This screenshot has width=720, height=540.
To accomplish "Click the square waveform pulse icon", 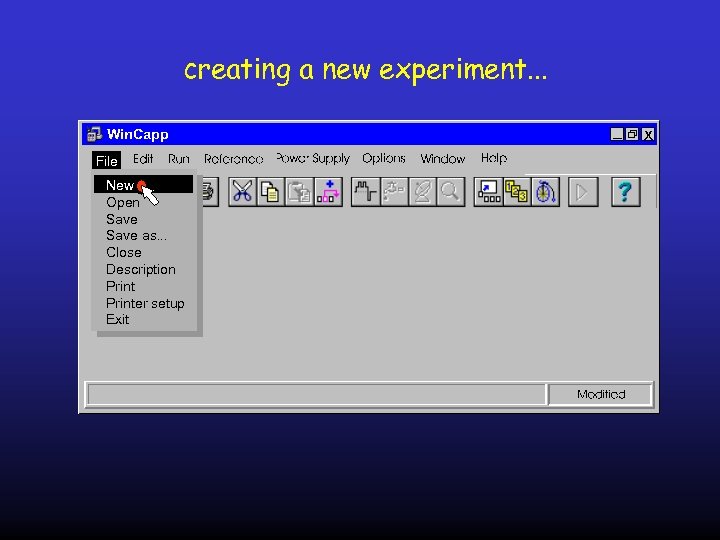I will tap(366, 192).
